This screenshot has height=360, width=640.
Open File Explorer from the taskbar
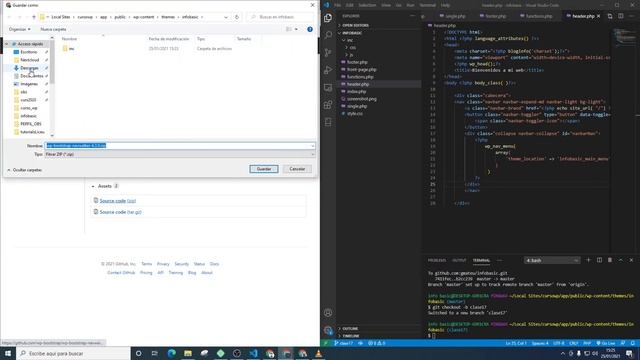tap(188, 353)
